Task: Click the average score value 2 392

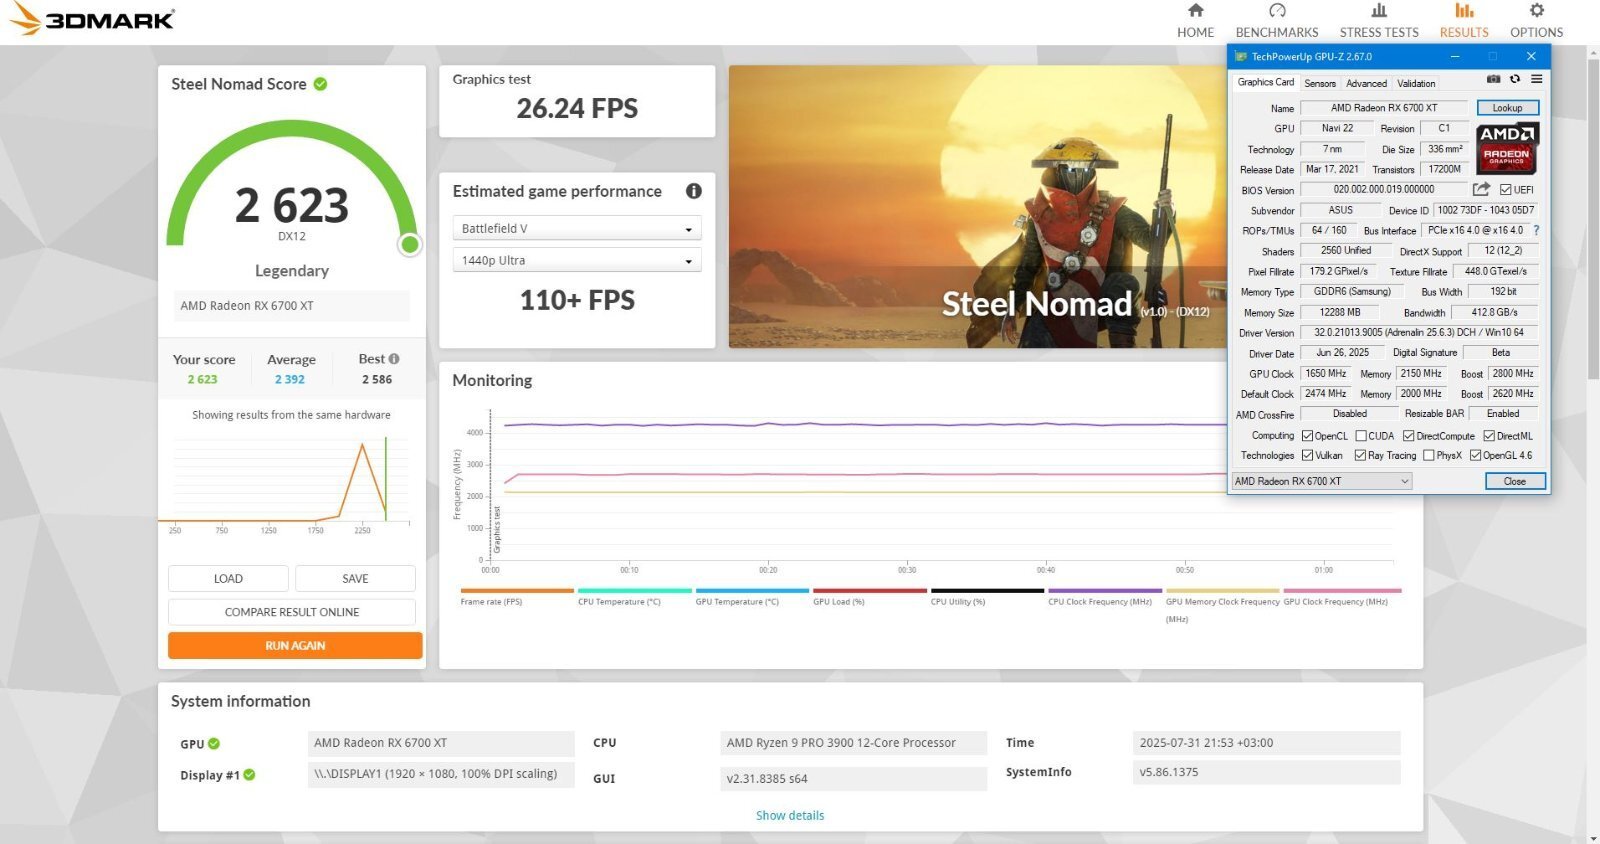Action: (290, 380)
